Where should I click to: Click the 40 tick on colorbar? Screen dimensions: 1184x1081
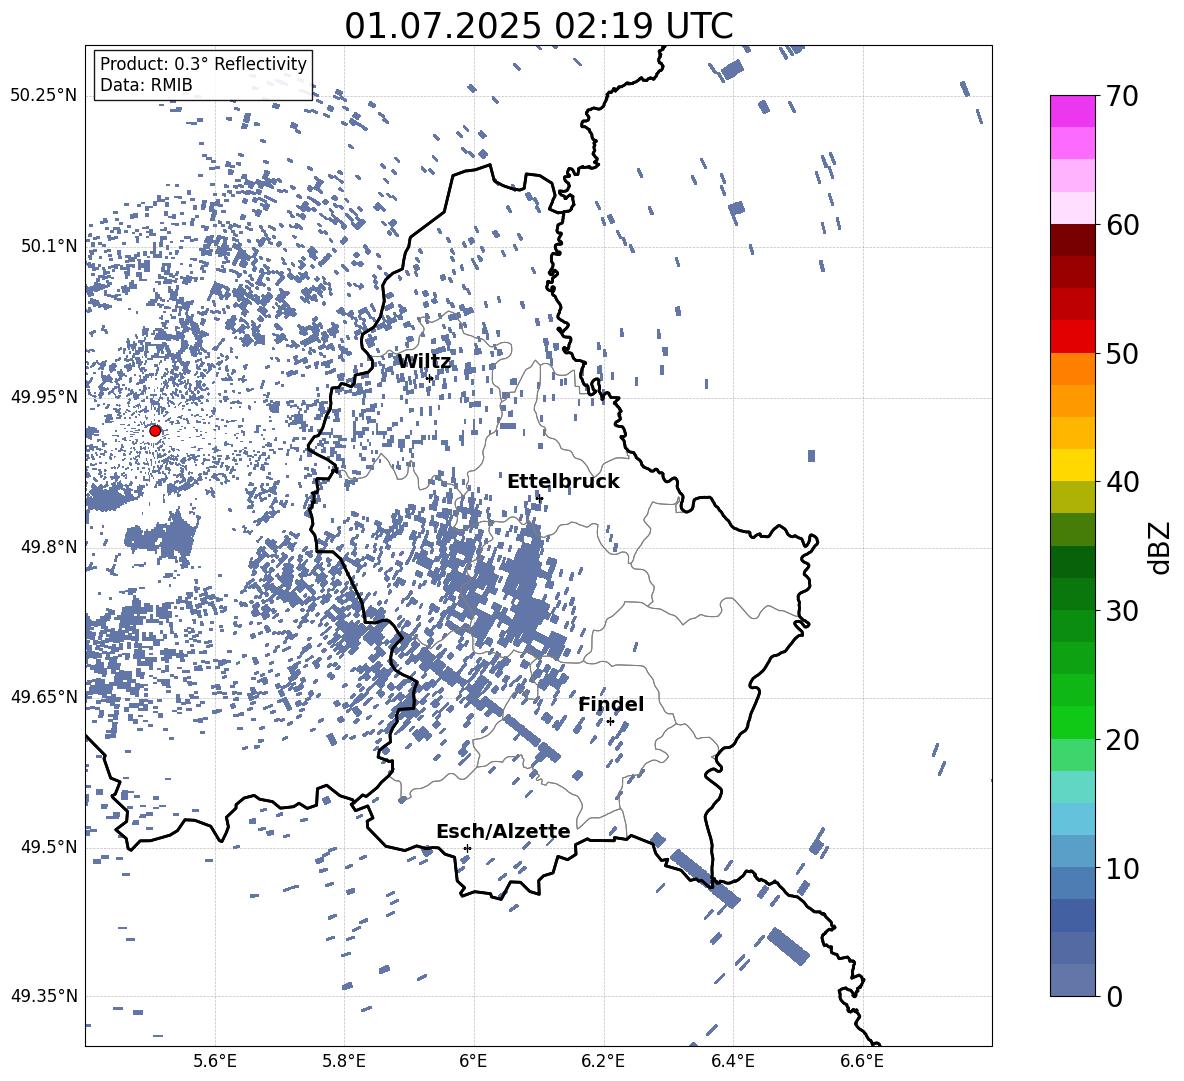[1122, 482]
